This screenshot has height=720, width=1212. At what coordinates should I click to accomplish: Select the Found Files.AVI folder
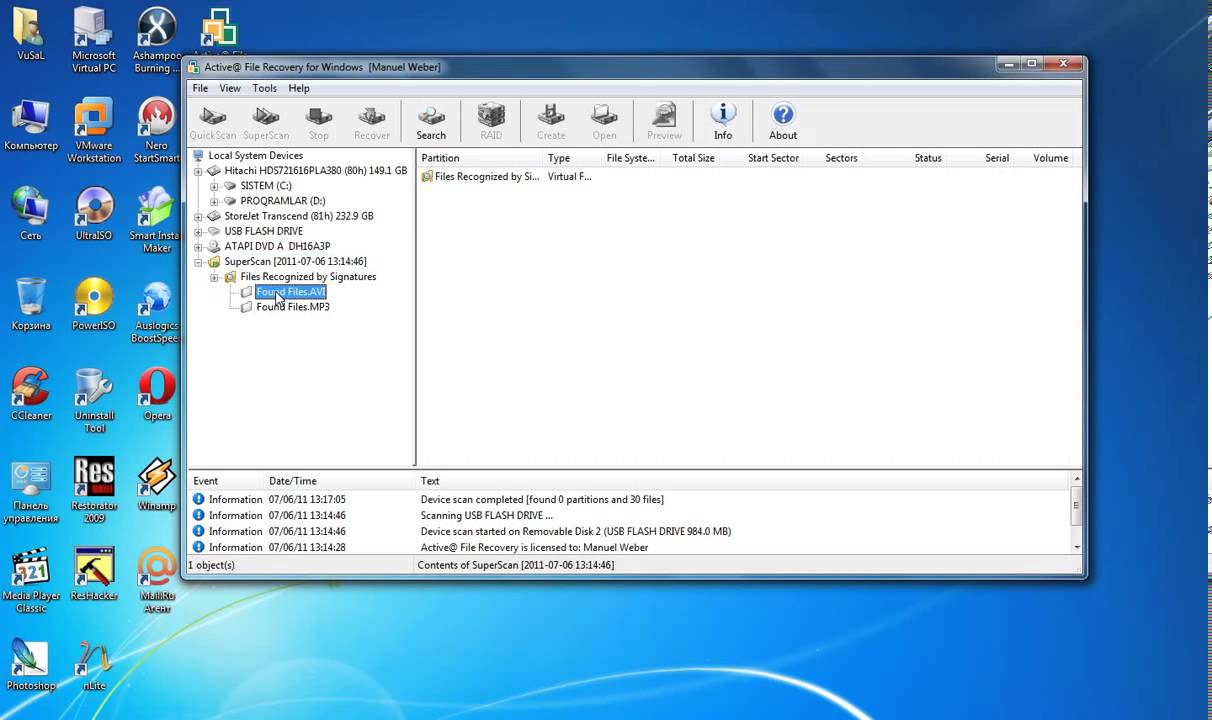pyautogui.click(x=291, y=292)
